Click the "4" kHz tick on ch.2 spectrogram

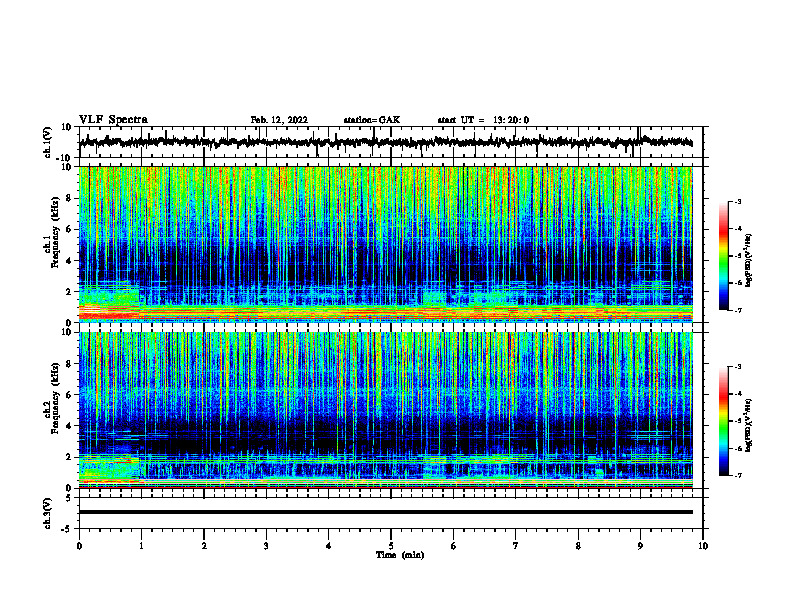70,426
